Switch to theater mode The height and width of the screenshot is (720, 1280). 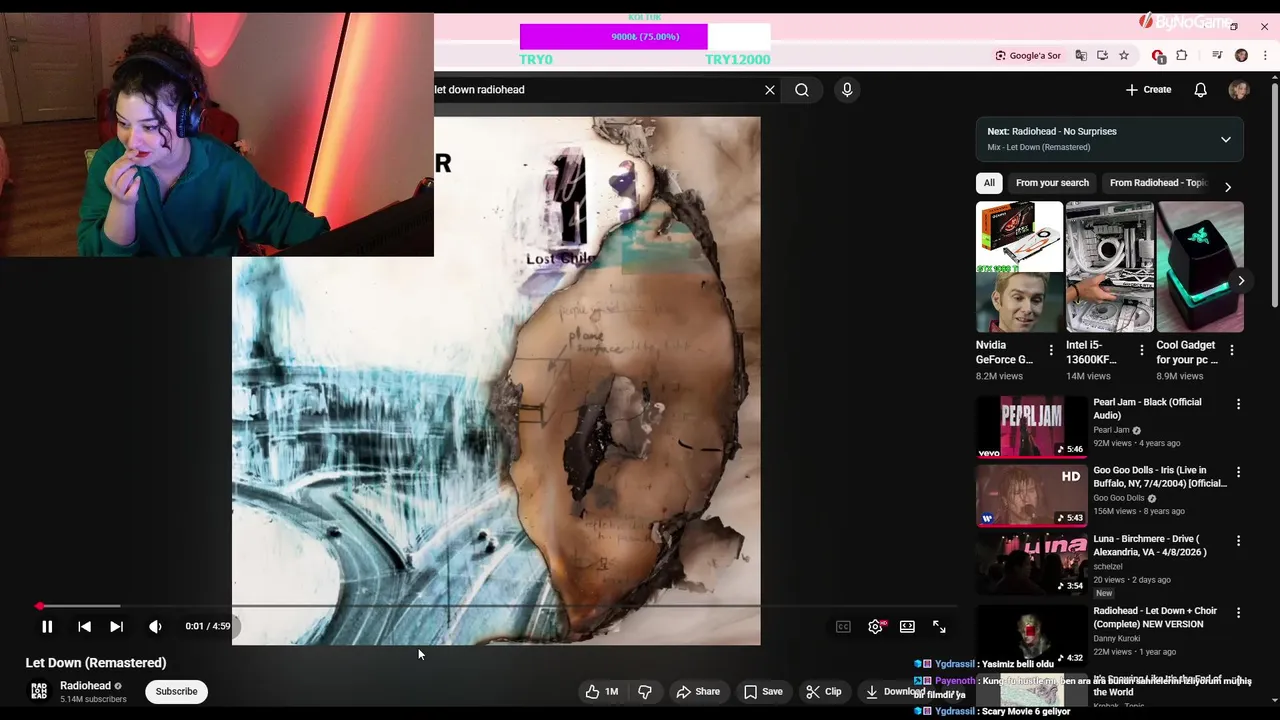coord(907,627)
